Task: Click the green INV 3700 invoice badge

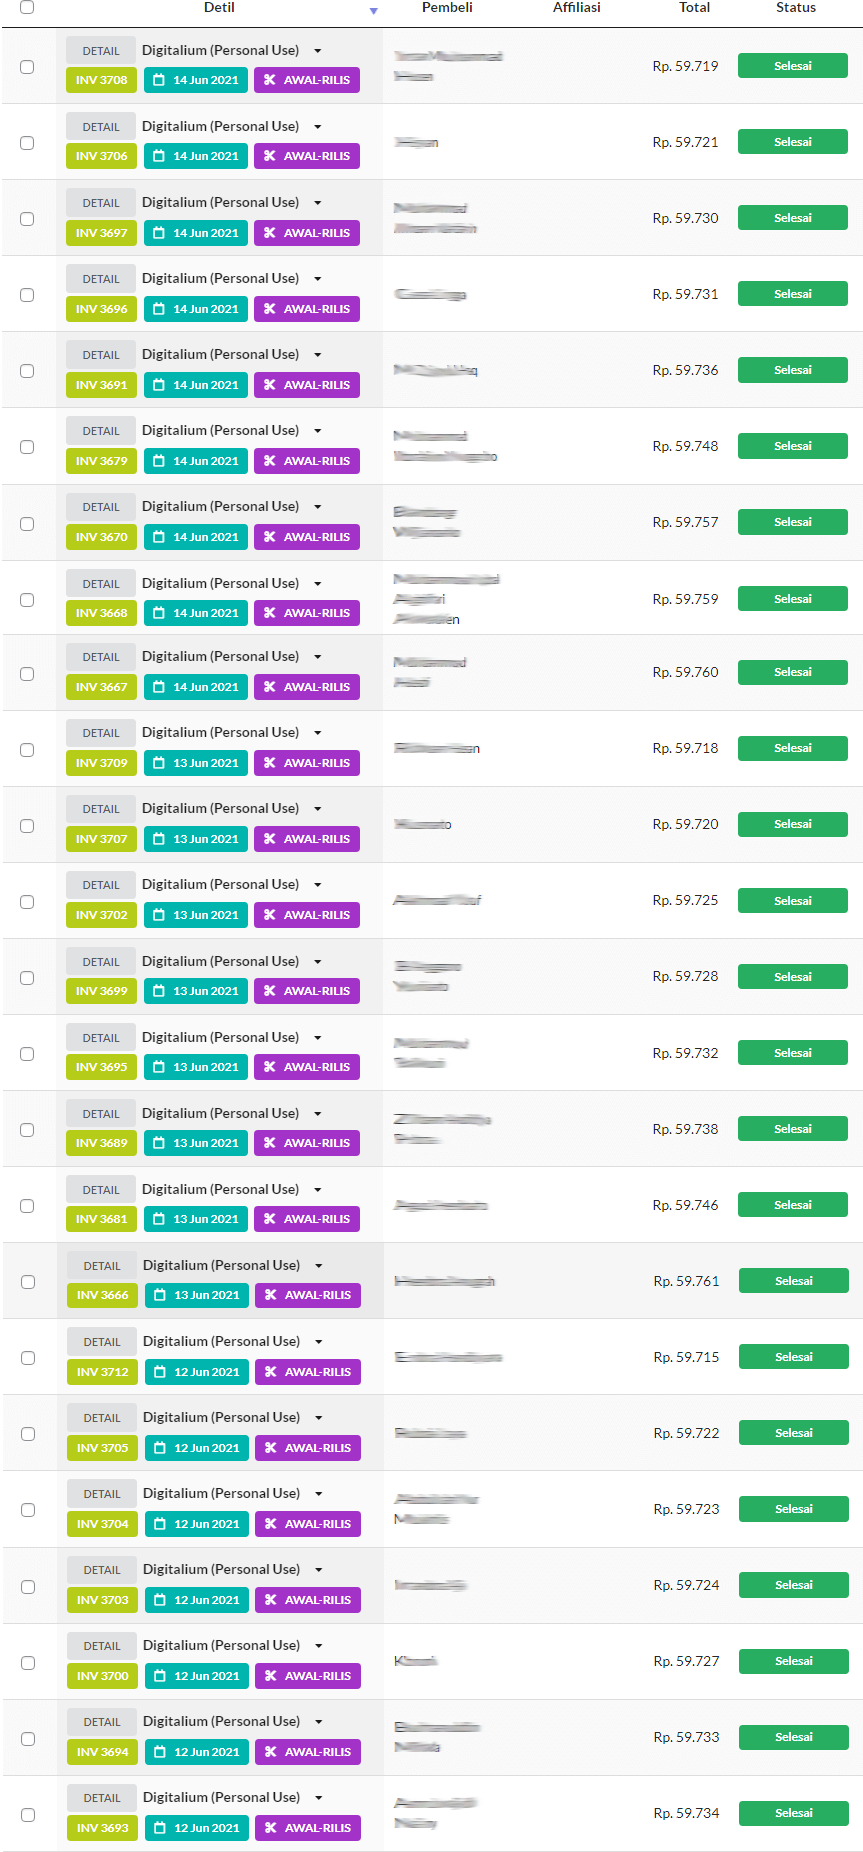Action: click(102, 1676)
